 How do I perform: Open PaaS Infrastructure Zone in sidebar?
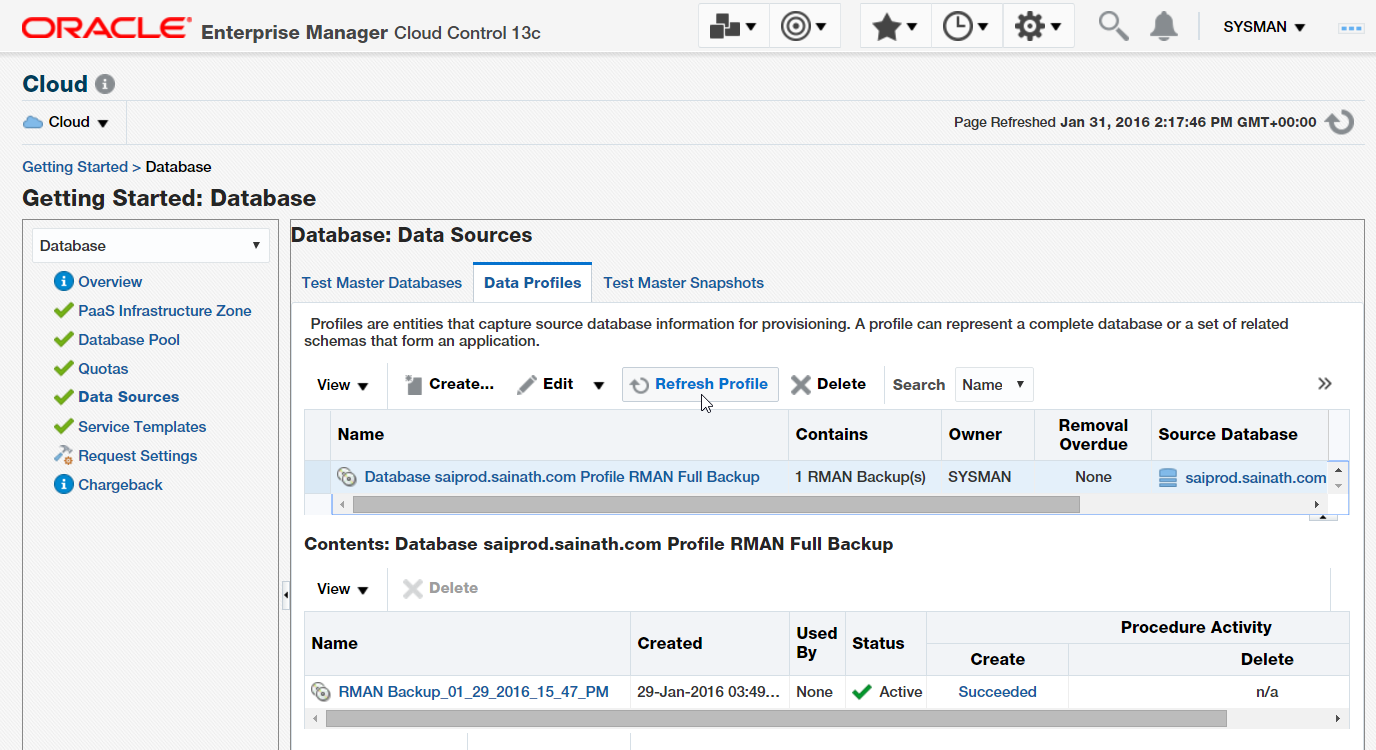[165, 311]
